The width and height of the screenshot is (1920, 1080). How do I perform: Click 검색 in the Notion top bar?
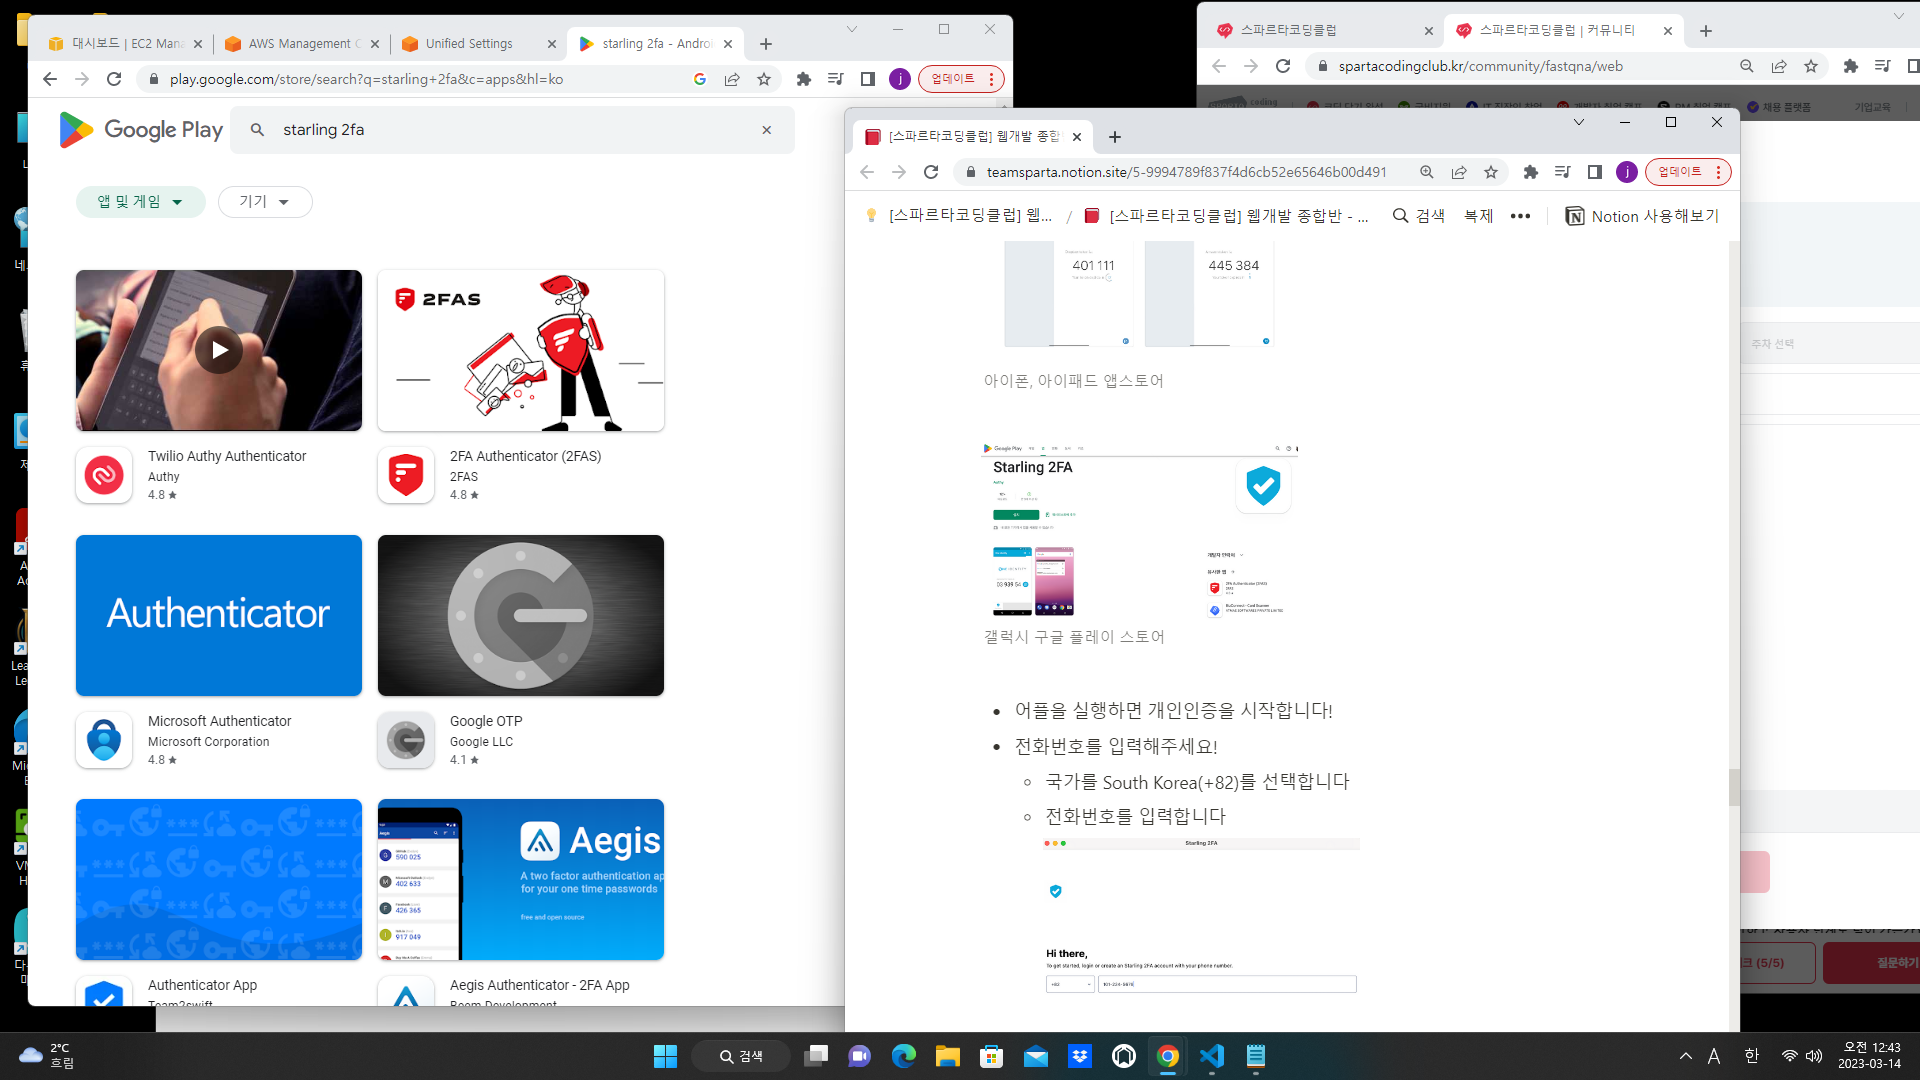click(x=1419, y=216)
